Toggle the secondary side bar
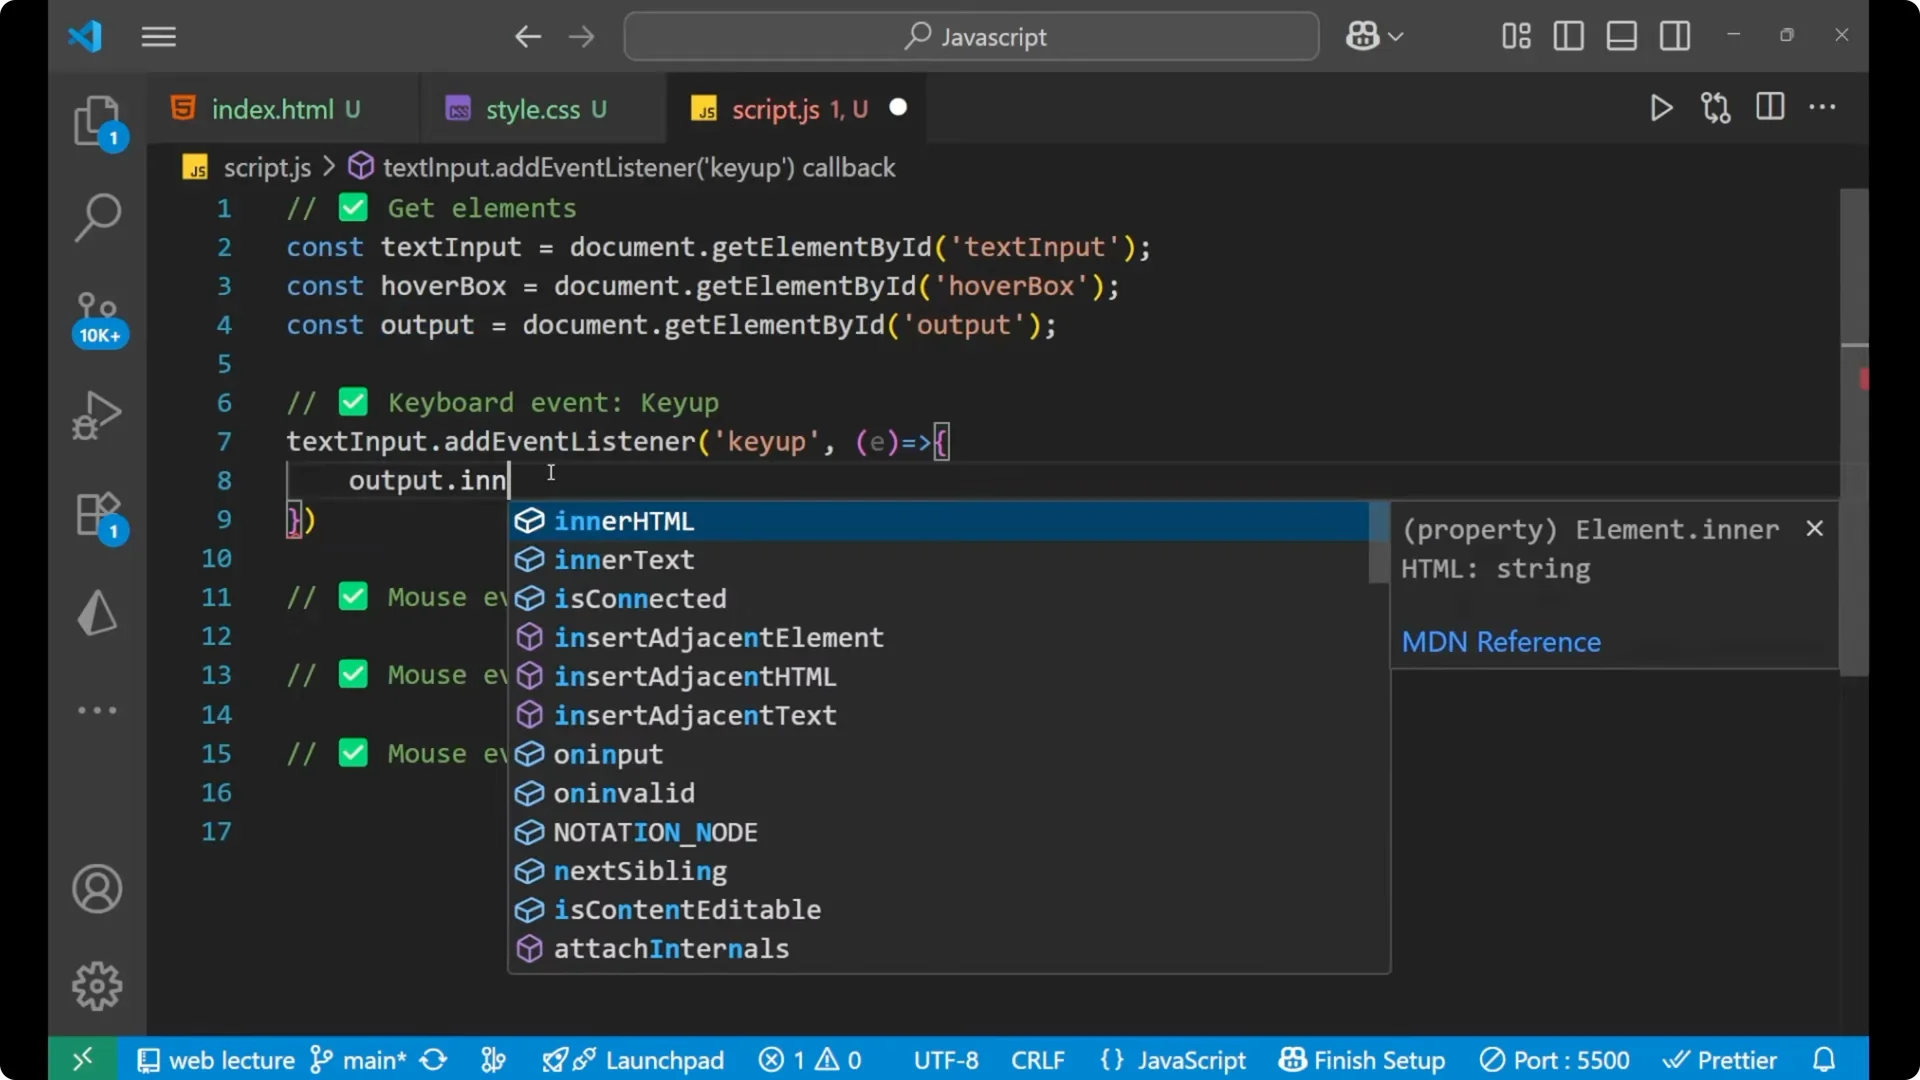Image resolution: width=1920 pixels, height=1080 pixels. tap(1675, 36)
